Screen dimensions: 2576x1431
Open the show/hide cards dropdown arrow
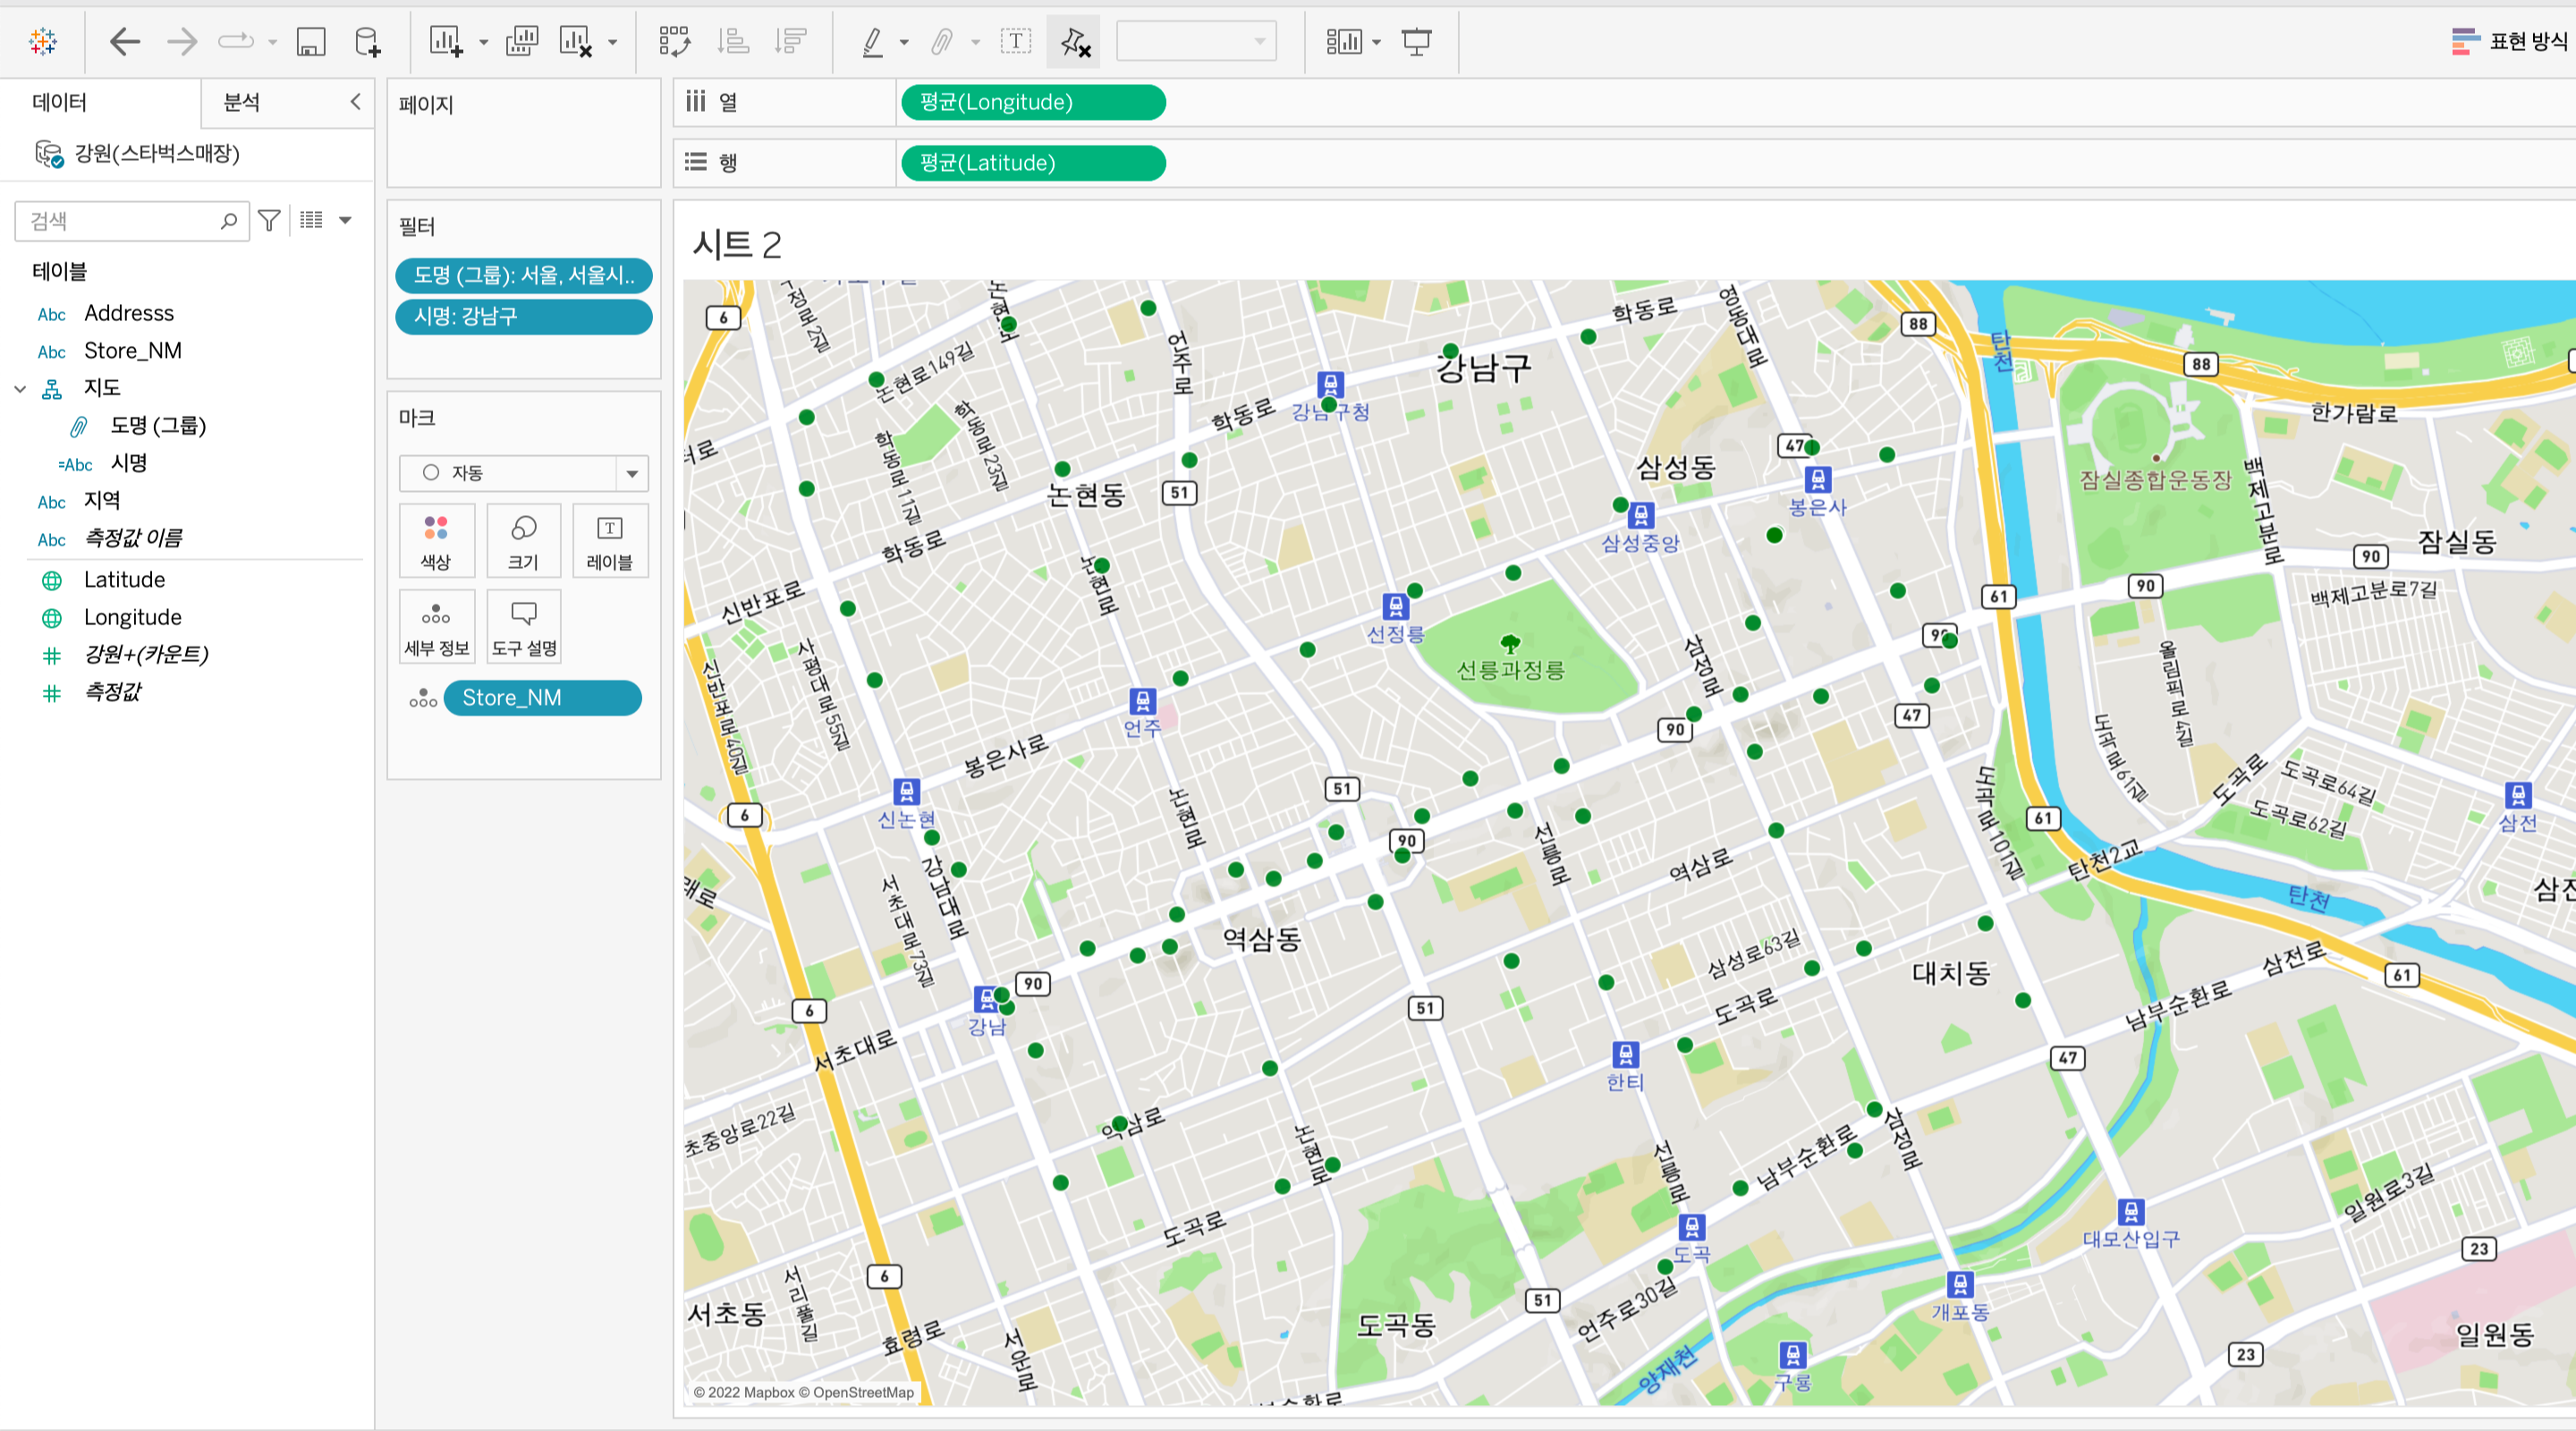1377,42
